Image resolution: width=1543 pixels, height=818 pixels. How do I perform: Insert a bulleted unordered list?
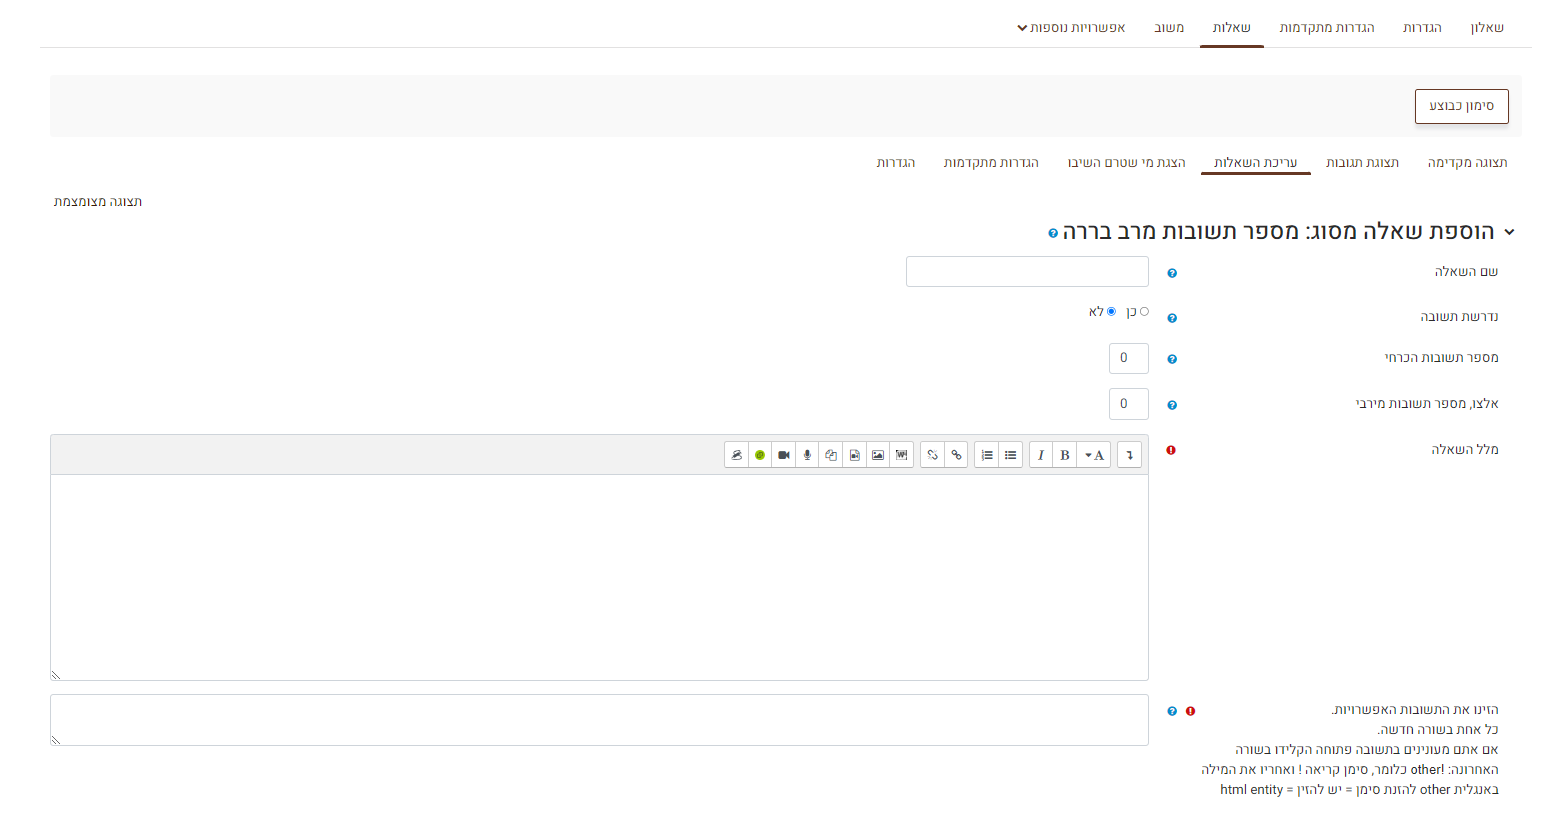point(1011,455)
